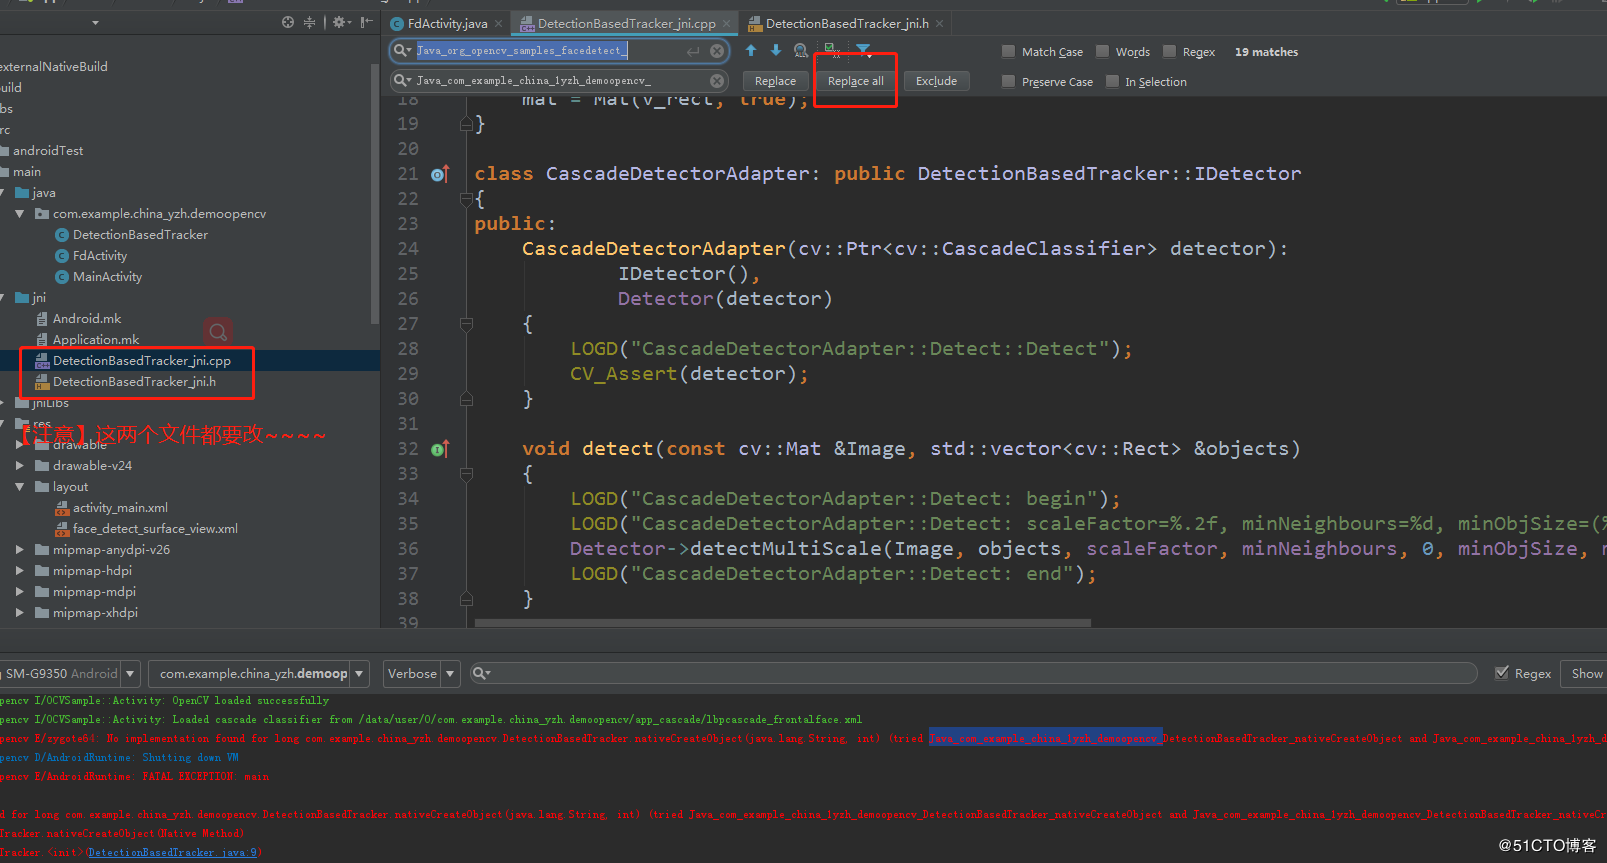The width and height of the screenshot is (1607, 863).
Task: Click the Replace all button
Action: click(x=855, y=81)
